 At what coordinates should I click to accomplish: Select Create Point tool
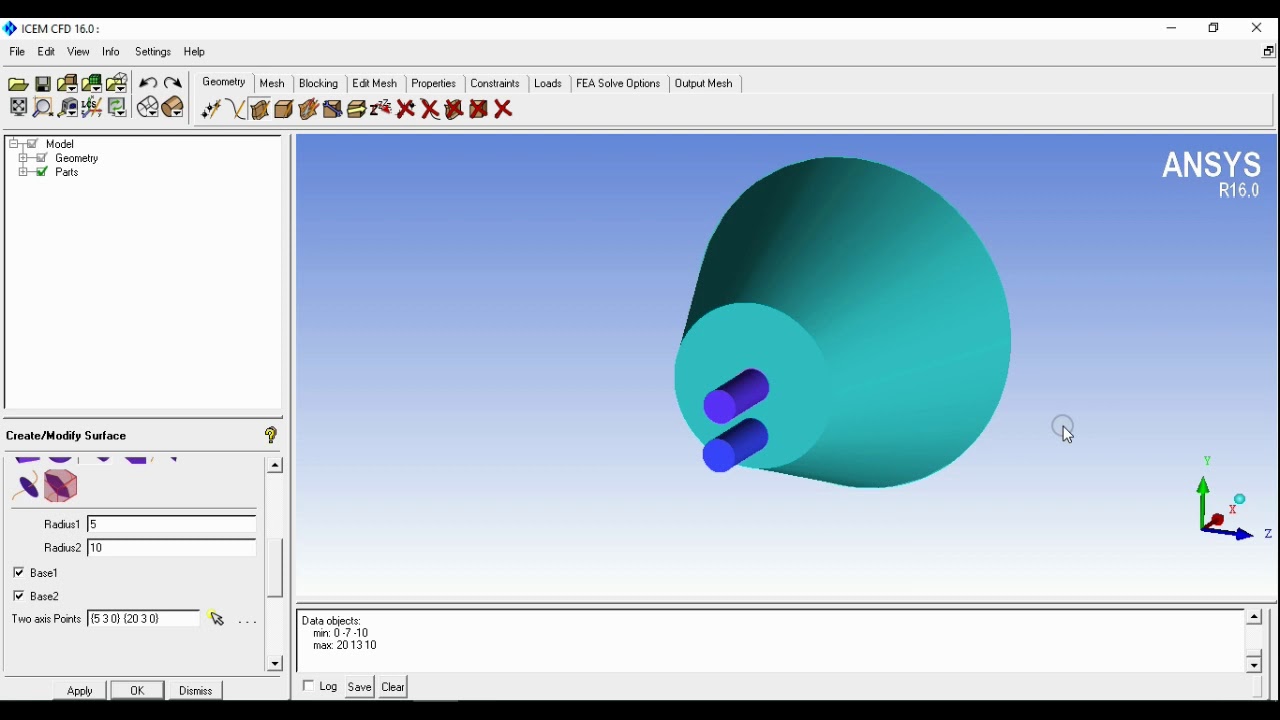(x=211, y=109)
